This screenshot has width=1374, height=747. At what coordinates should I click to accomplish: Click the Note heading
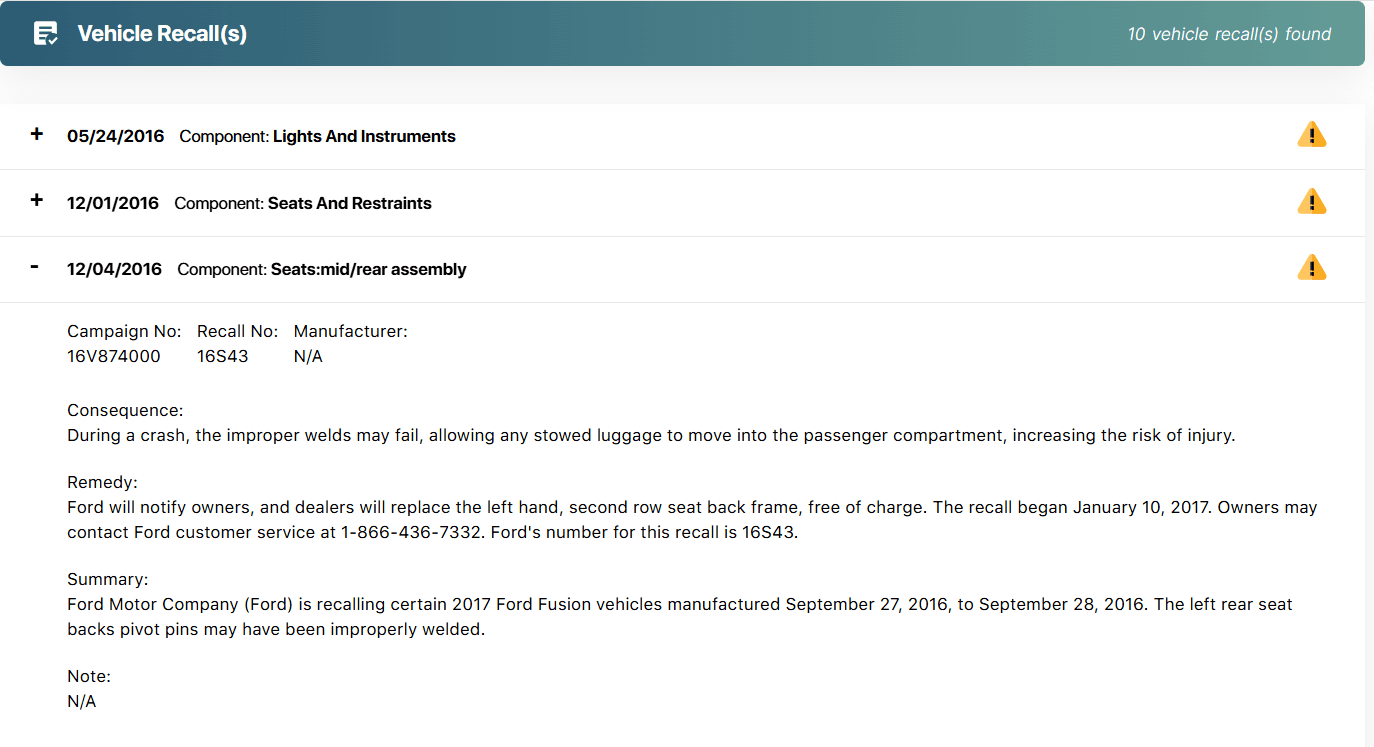(x=88, y=676)
